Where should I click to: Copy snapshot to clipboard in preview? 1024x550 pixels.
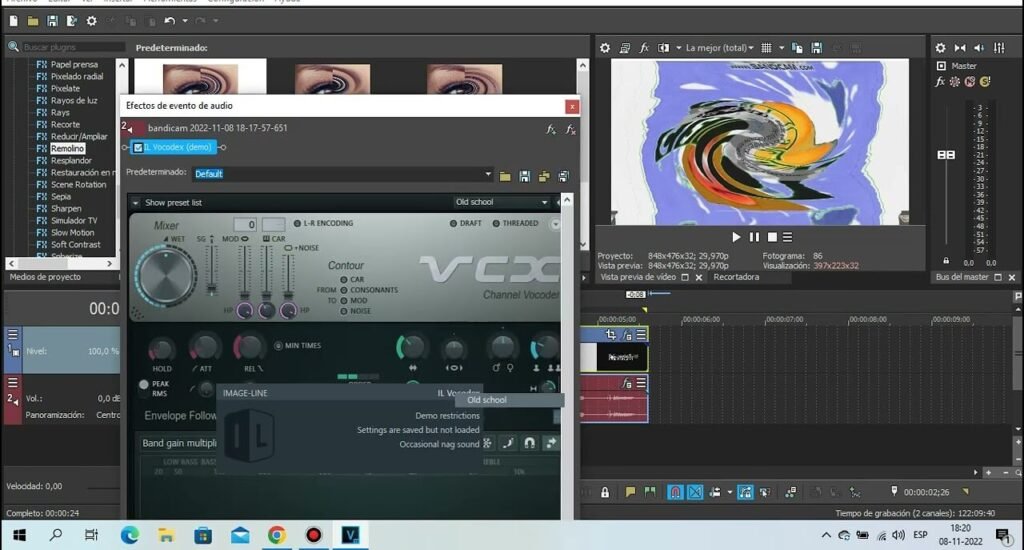tap(797, 48)
